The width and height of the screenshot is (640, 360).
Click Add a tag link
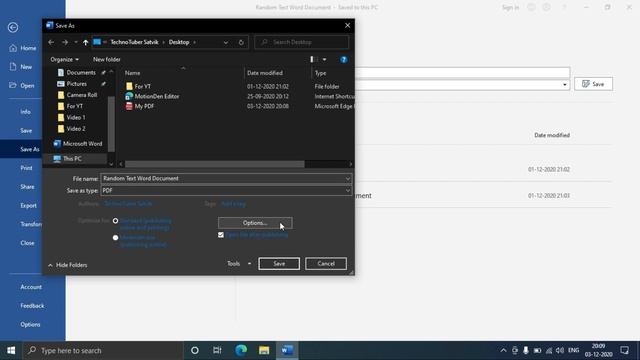click(x=233, y=204)
